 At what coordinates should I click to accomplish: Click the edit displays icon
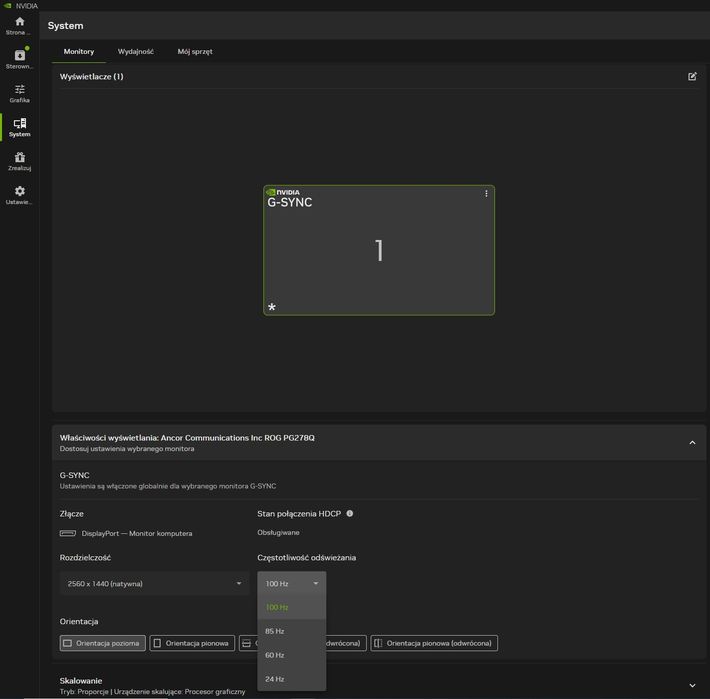692,77
